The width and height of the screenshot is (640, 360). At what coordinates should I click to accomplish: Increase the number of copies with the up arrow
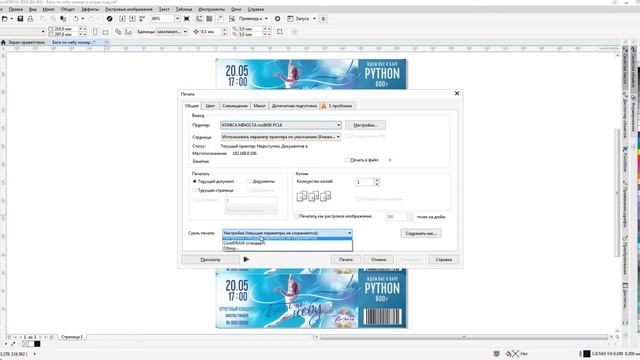pos(377,180)
